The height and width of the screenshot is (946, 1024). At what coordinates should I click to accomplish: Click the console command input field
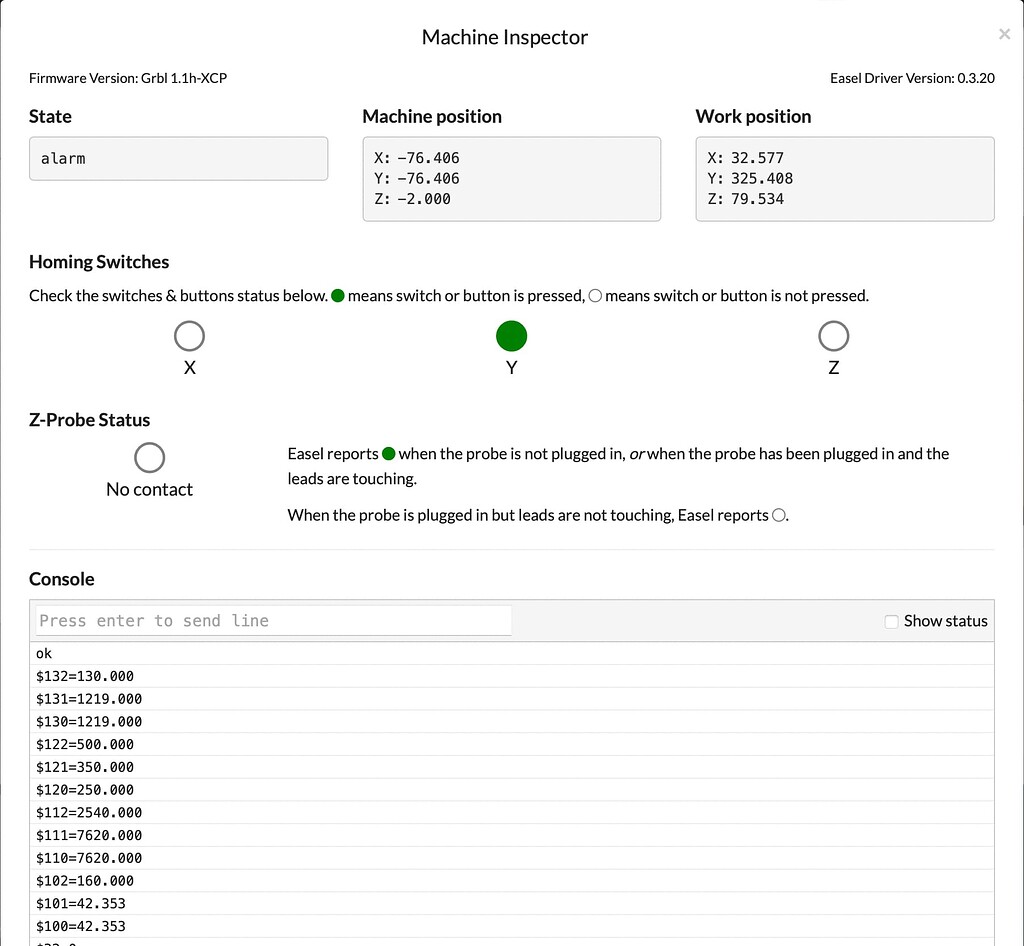(x=273, y=621)
